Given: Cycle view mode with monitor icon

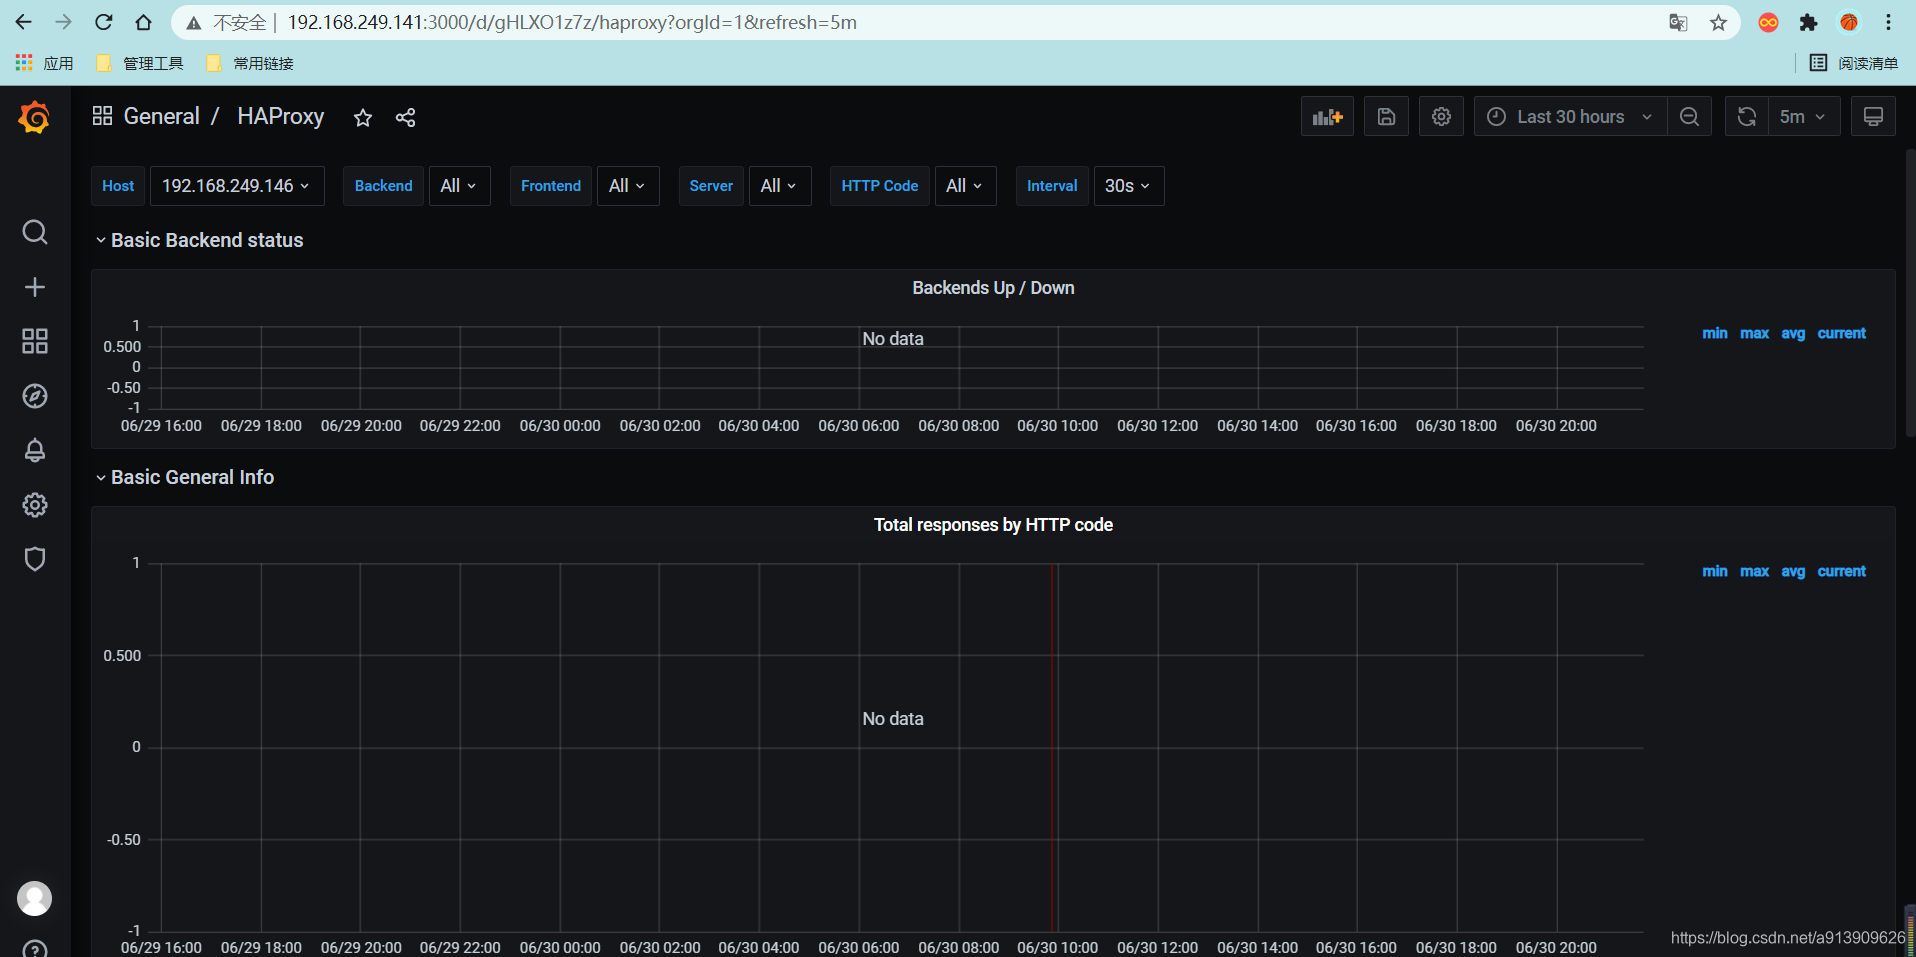Looking at the screenshot, I should click(x=1873, y=117).
